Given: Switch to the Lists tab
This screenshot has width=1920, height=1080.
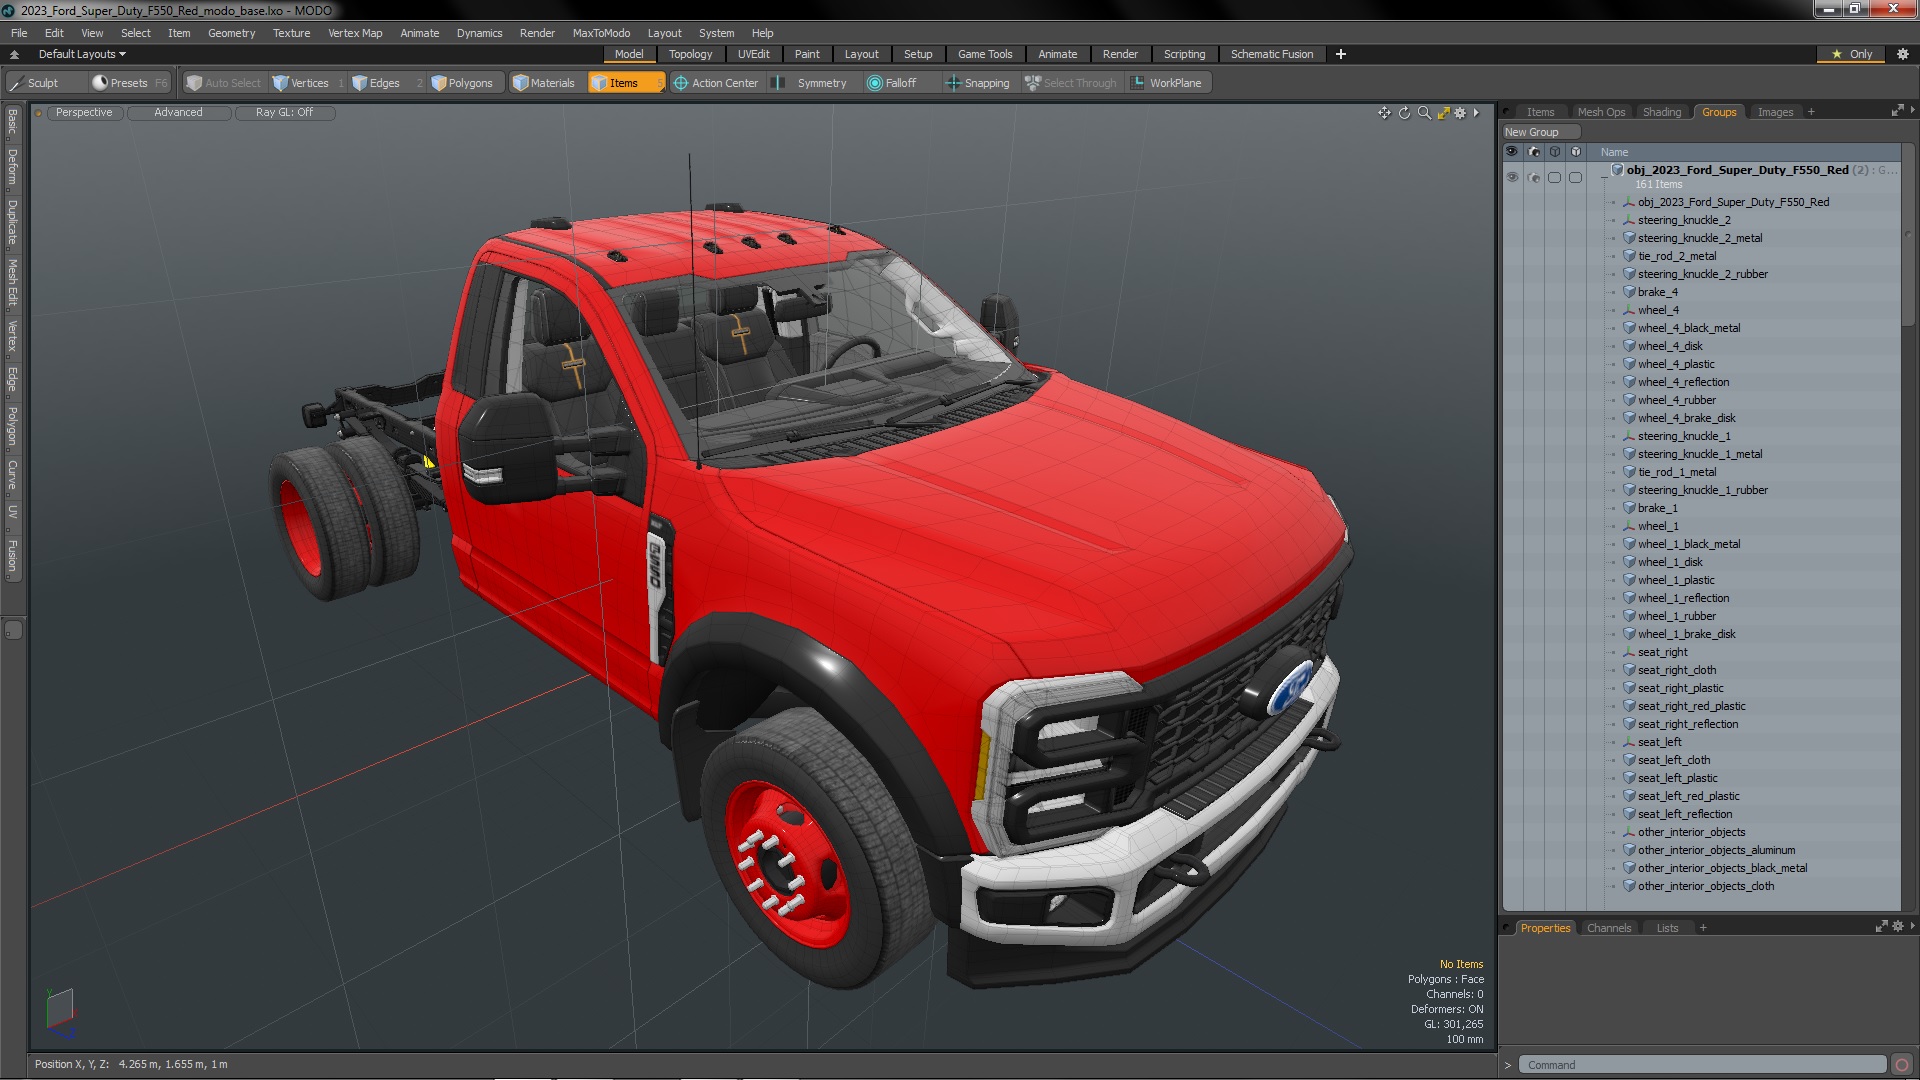Looking at the screenshot, I should (1667, 928).
